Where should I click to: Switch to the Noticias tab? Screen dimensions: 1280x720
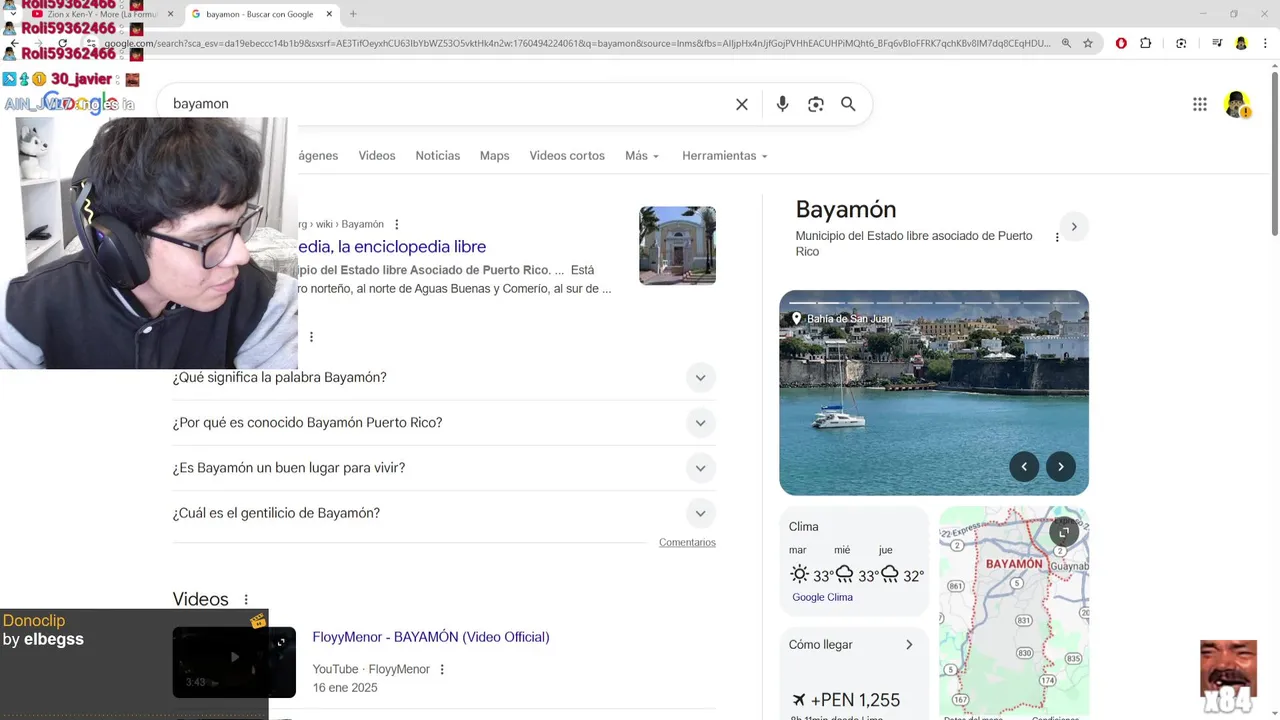(x=438, y=156)
